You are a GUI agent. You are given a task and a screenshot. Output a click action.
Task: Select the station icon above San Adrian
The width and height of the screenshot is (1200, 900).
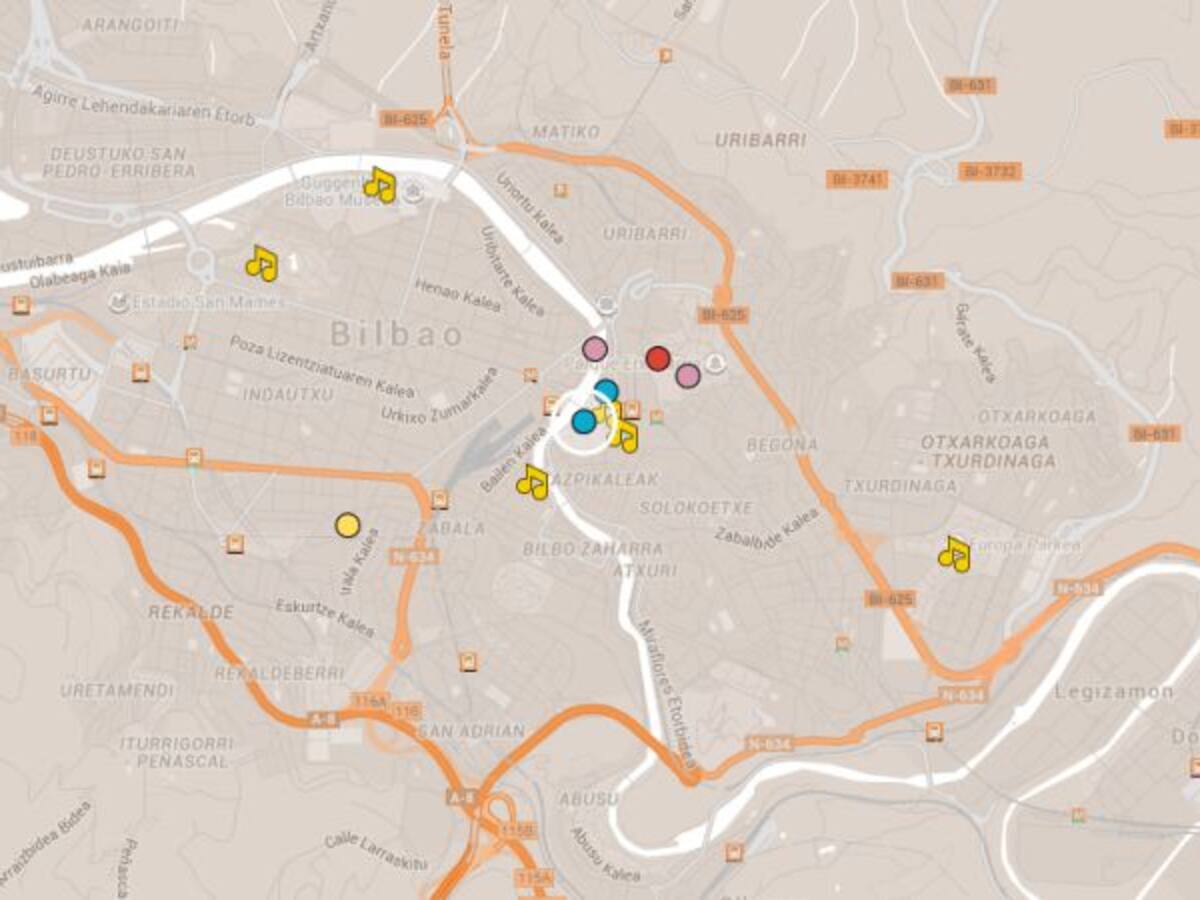coord(467,661)
